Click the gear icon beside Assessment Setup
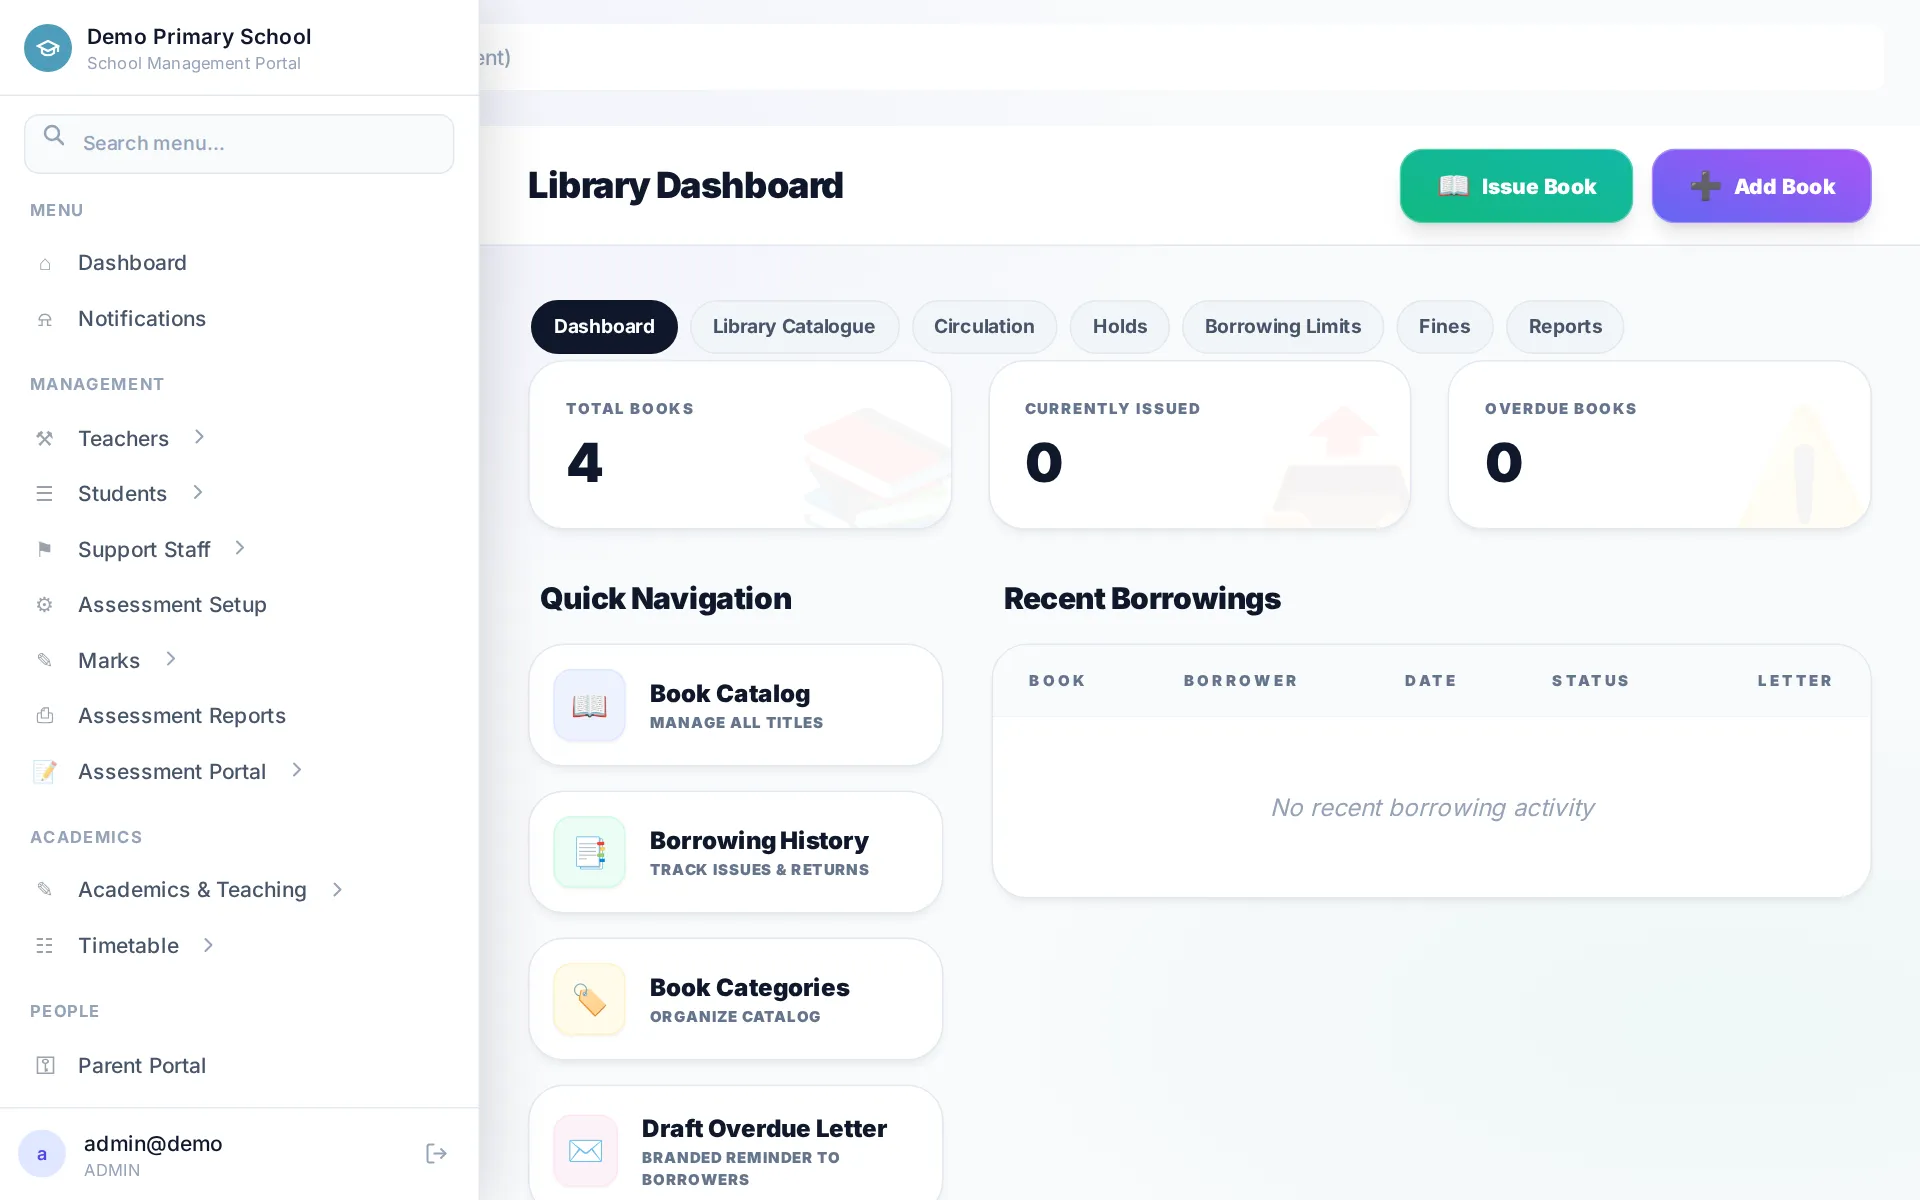 click(x=45, y=605)
